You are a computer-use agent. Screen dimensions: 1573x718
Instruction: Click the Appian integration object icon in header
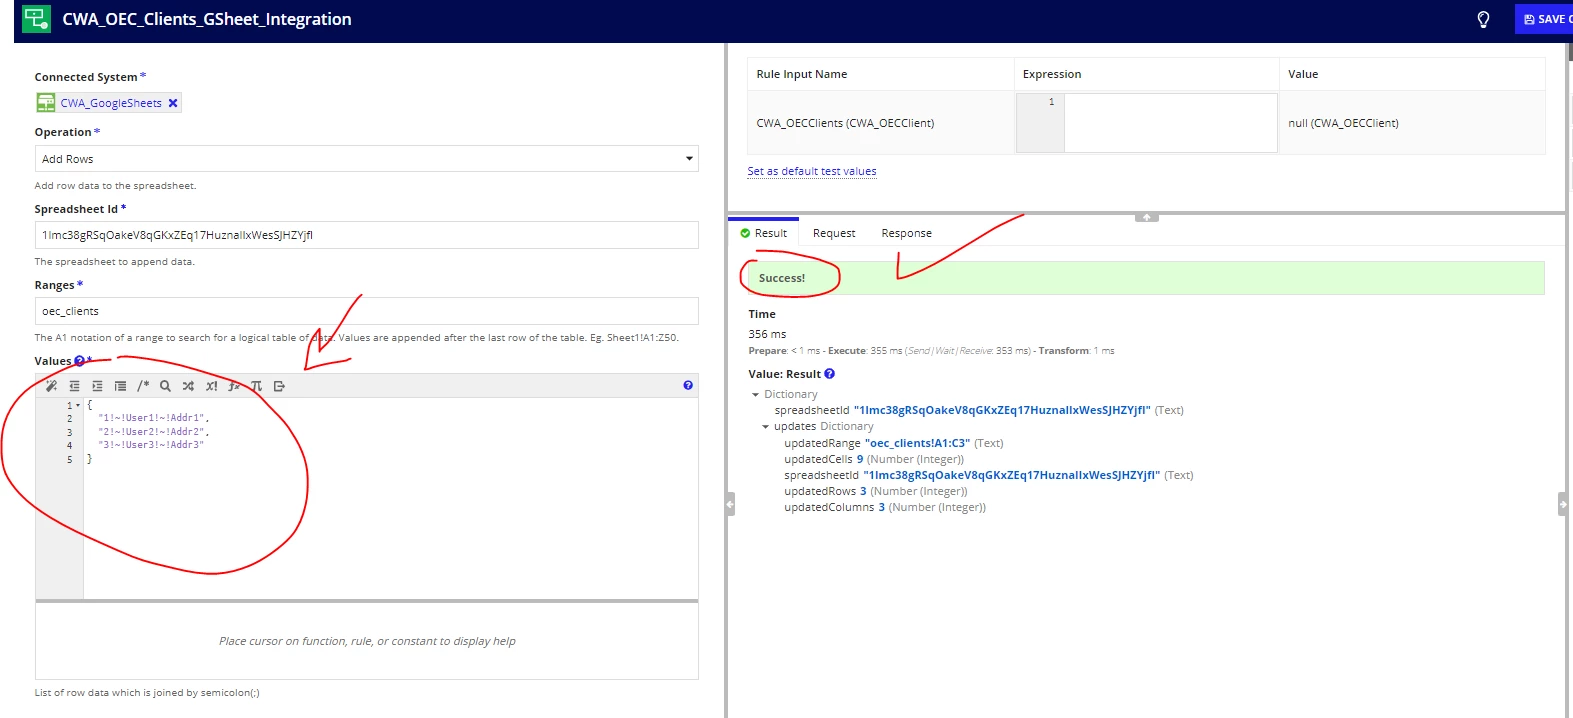pos(37,19)
